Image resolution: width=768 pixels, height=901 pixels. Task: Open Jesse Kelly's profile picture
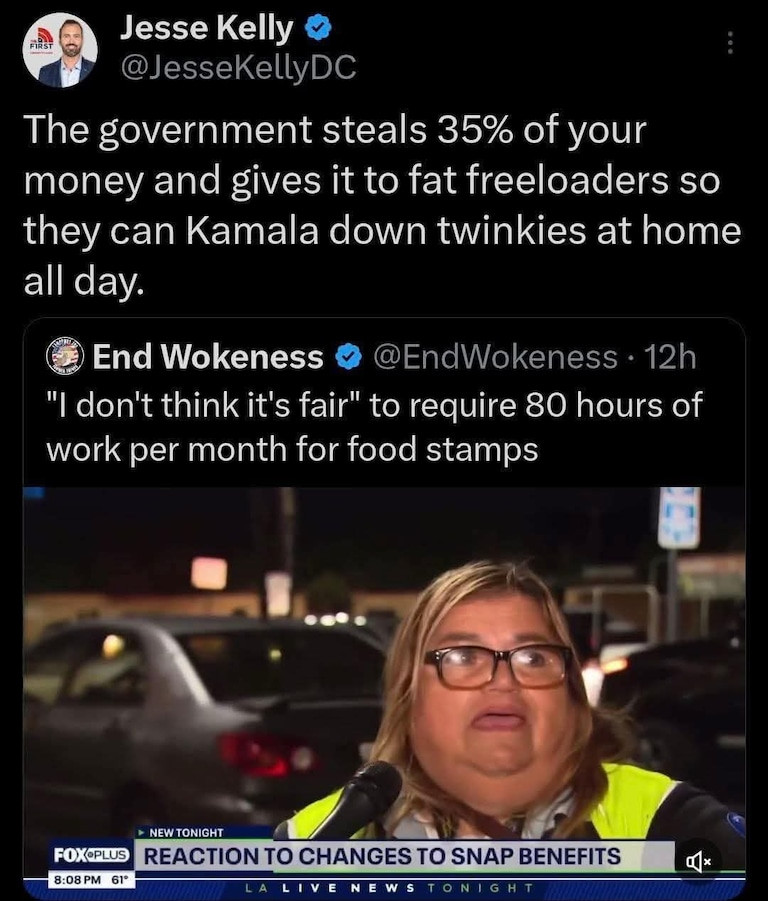60,50
